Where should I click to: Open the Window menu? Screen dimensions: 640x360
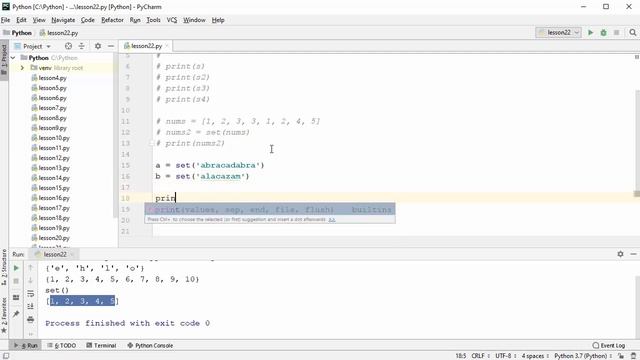coord(194,20)
